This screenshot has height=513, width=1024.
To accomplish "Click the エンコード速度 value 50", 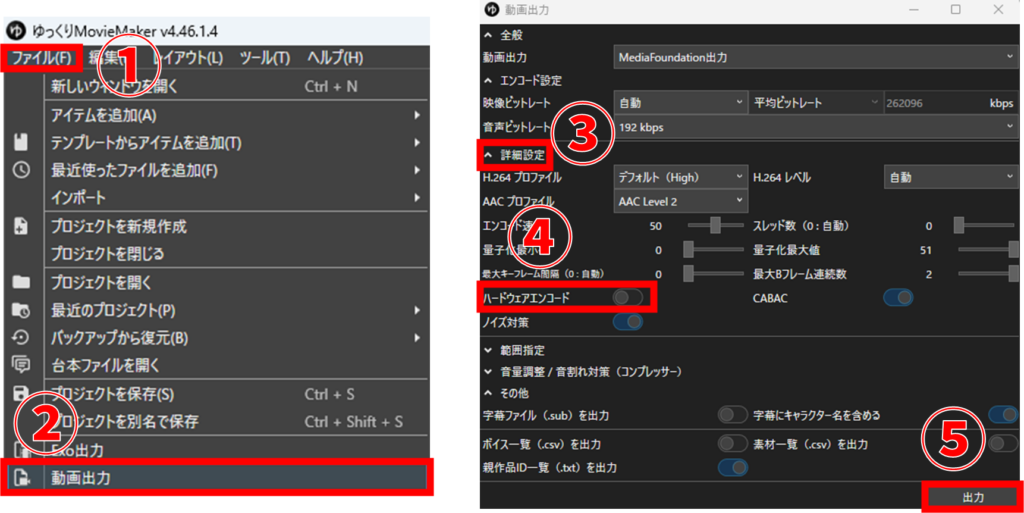I will 656,226.
